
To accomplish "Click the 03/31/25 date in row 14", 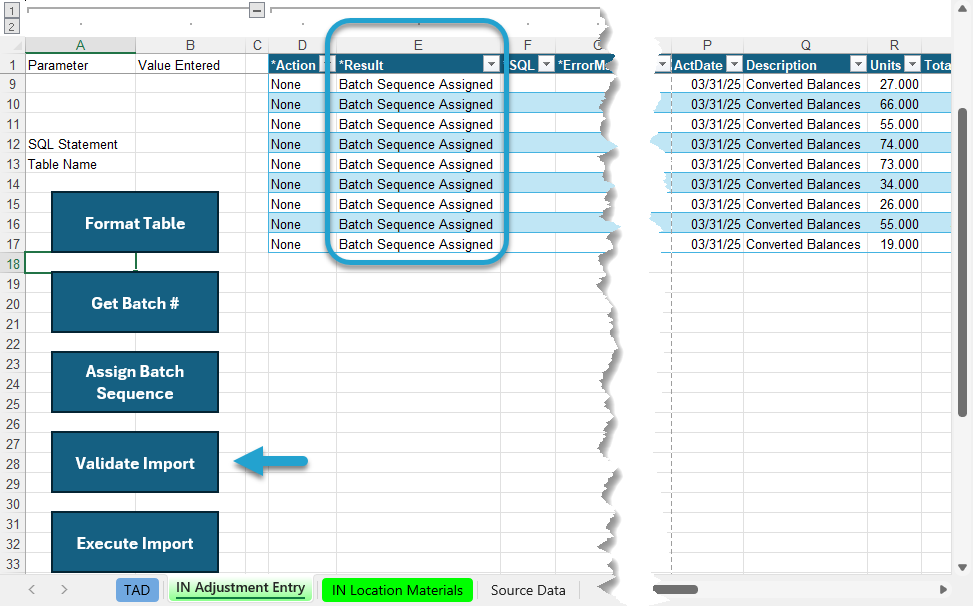I will pyautogui.click(x=707, y=184).
